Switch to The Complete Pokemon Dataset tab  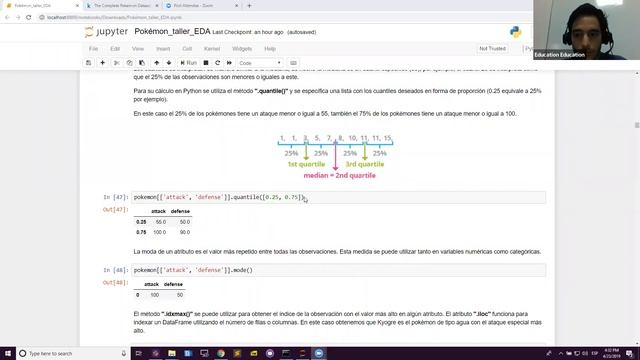122,6
